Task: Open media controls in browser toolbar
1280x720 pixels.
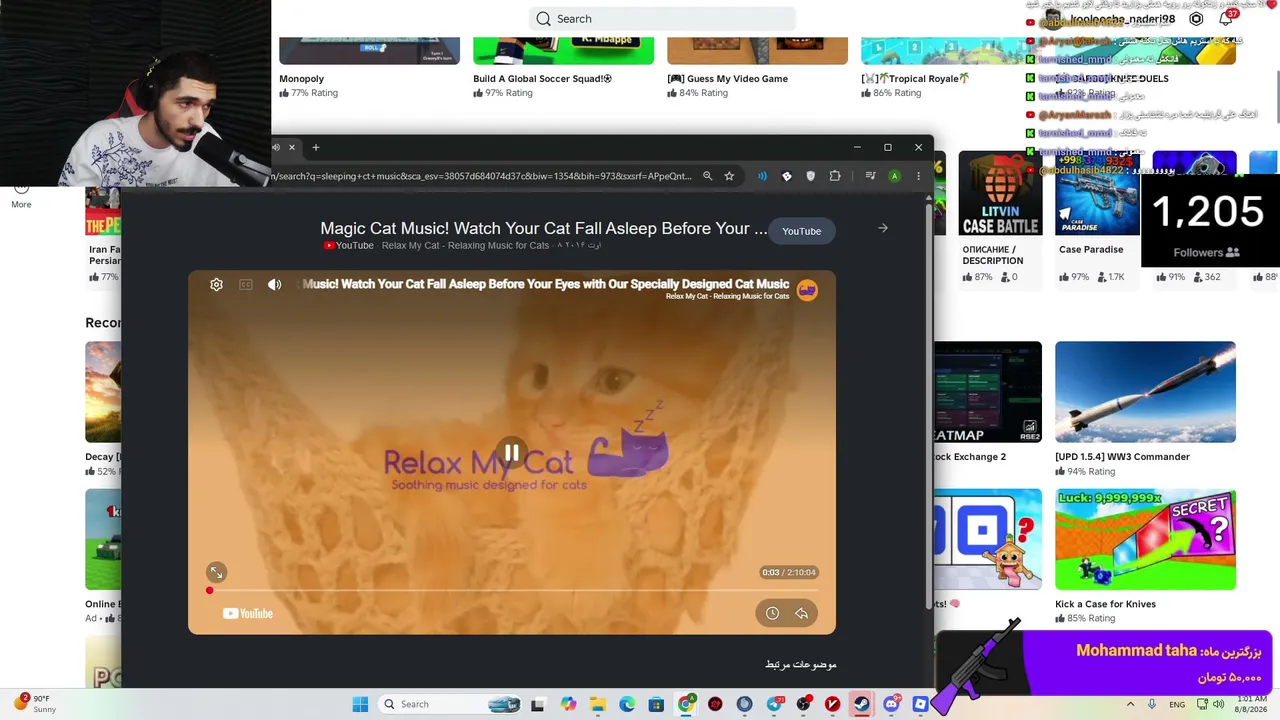Action: [870, 176]
